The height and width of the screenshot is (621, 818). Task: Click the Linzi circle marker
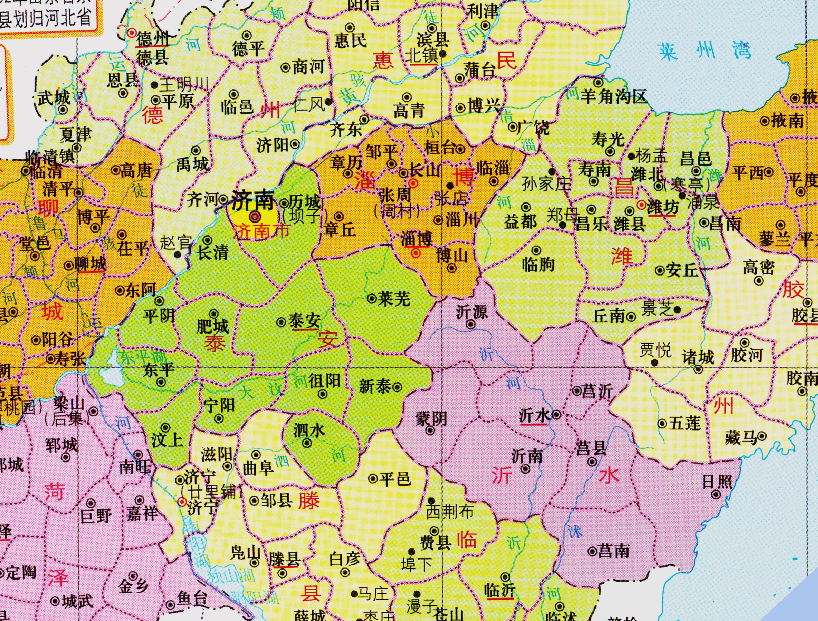tap(494, 180)
